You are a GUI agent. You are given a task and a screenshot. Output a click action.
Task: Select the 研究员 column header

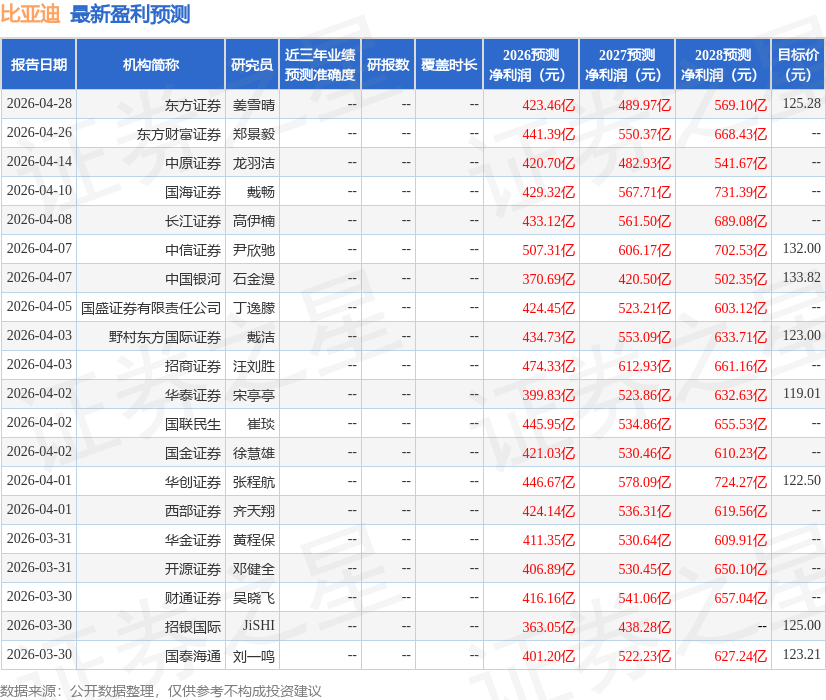coord(252,64)
